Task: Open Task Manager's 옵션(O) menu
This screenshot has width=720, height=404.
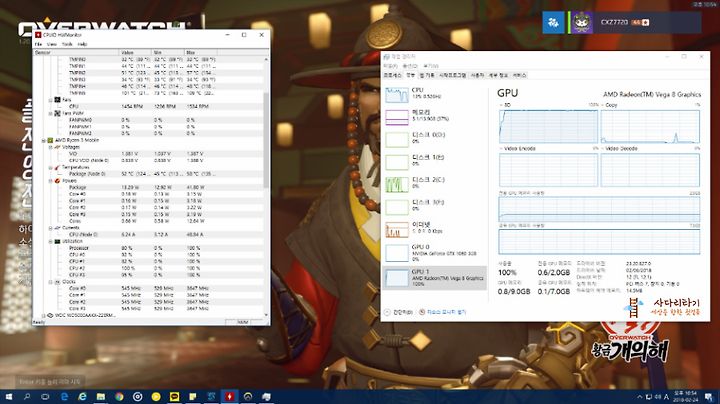Action: (410, 66)
